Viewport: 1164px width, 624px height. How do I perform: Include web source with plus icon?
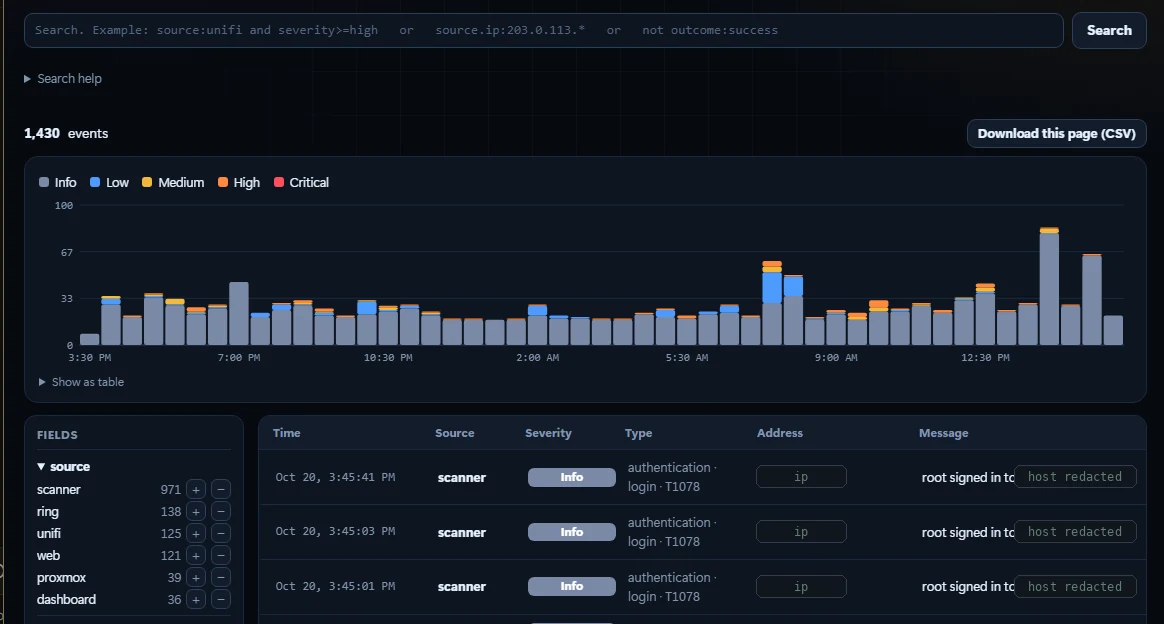196,556
